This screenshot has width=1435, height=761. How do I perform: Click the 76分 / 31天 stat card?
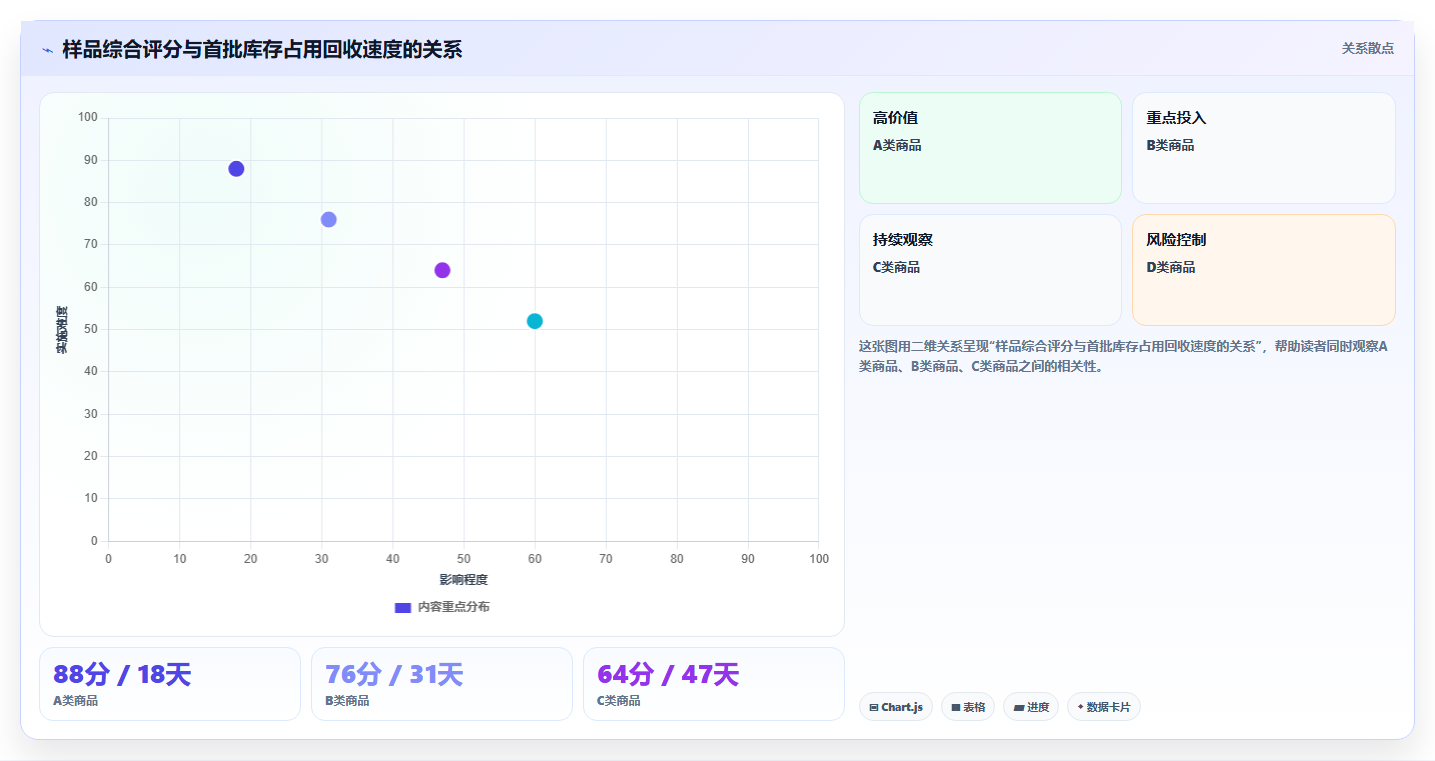tap(442, 684)
